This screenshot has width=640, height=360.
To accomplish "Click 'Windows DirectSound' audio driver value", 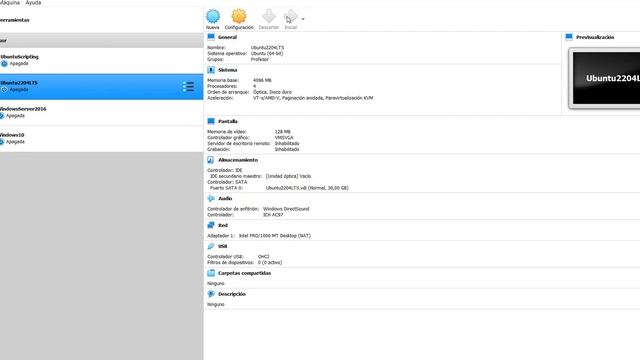I will (286, 209).
